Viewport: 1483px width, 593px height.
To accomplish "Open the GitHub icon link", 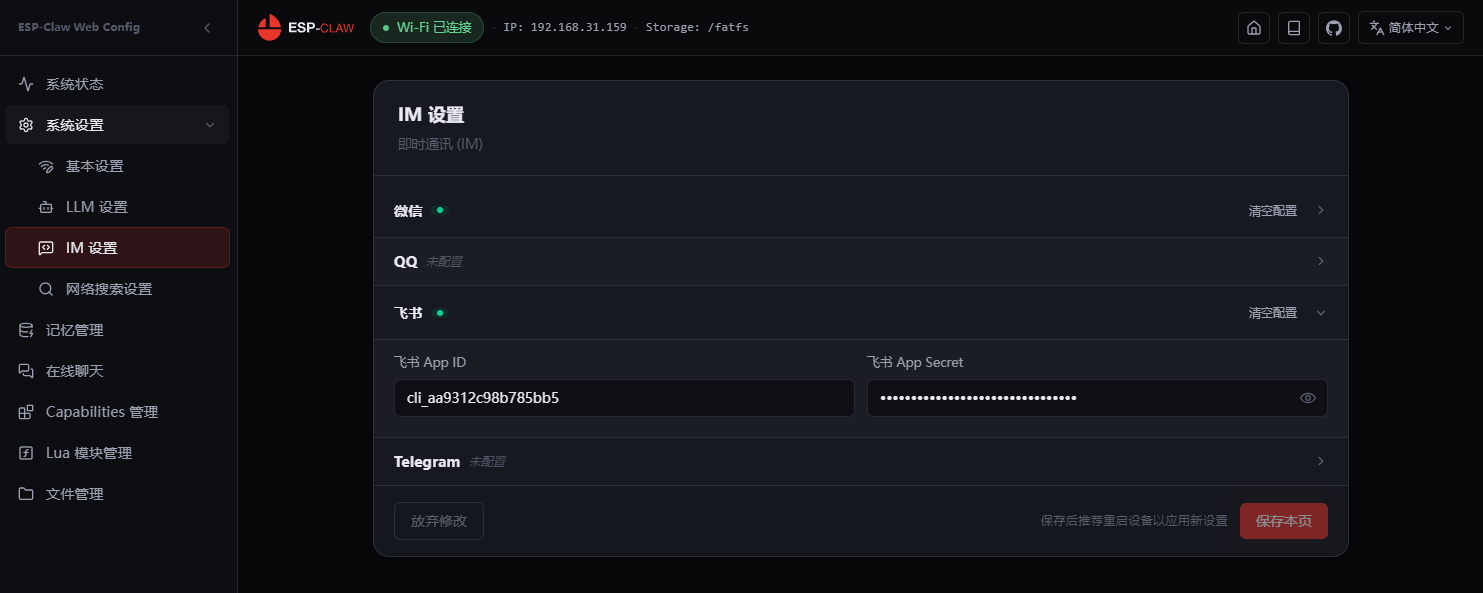I will tap(1334, 28).
